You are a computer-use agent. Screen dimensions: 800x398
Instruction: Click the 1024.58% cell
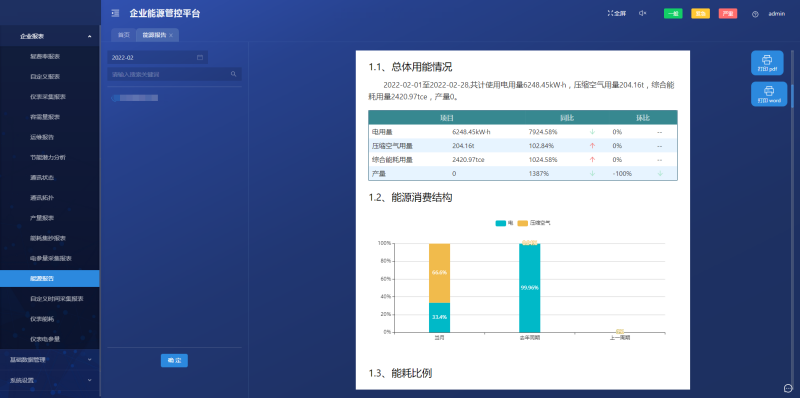point(543,159)
